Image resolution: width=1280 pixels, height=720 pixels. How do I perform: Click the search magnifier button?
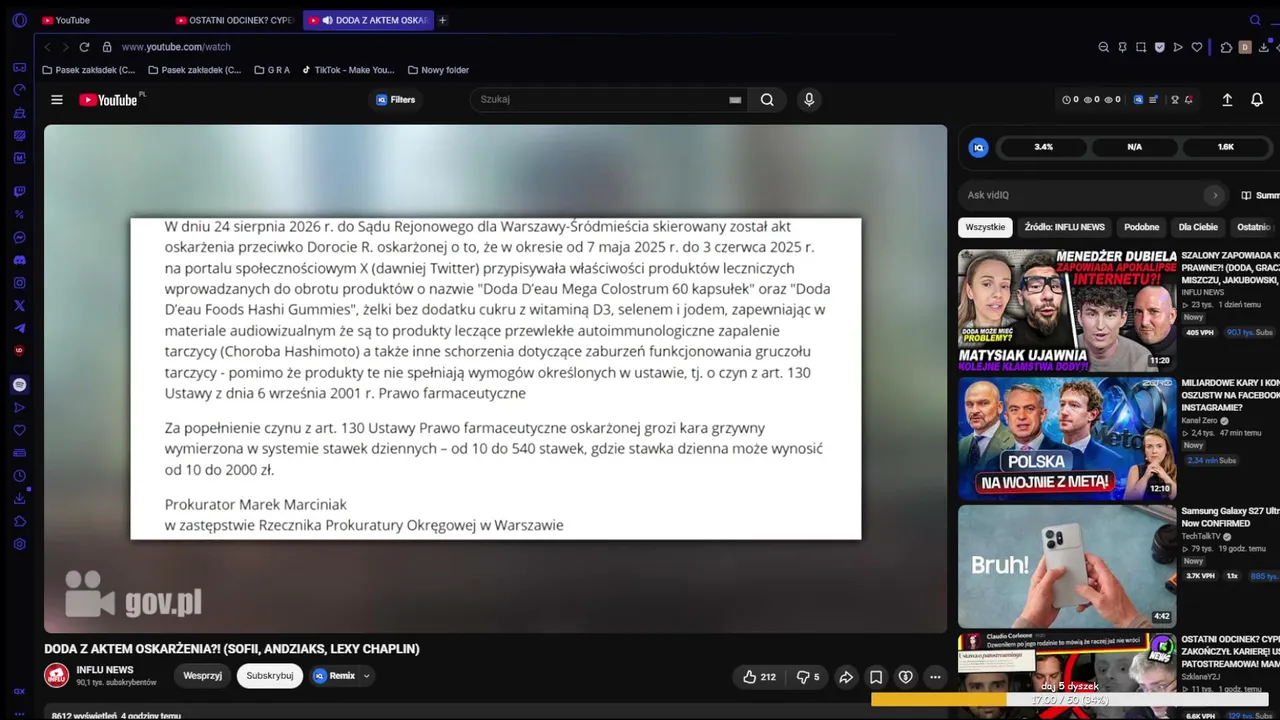(767, 99)
